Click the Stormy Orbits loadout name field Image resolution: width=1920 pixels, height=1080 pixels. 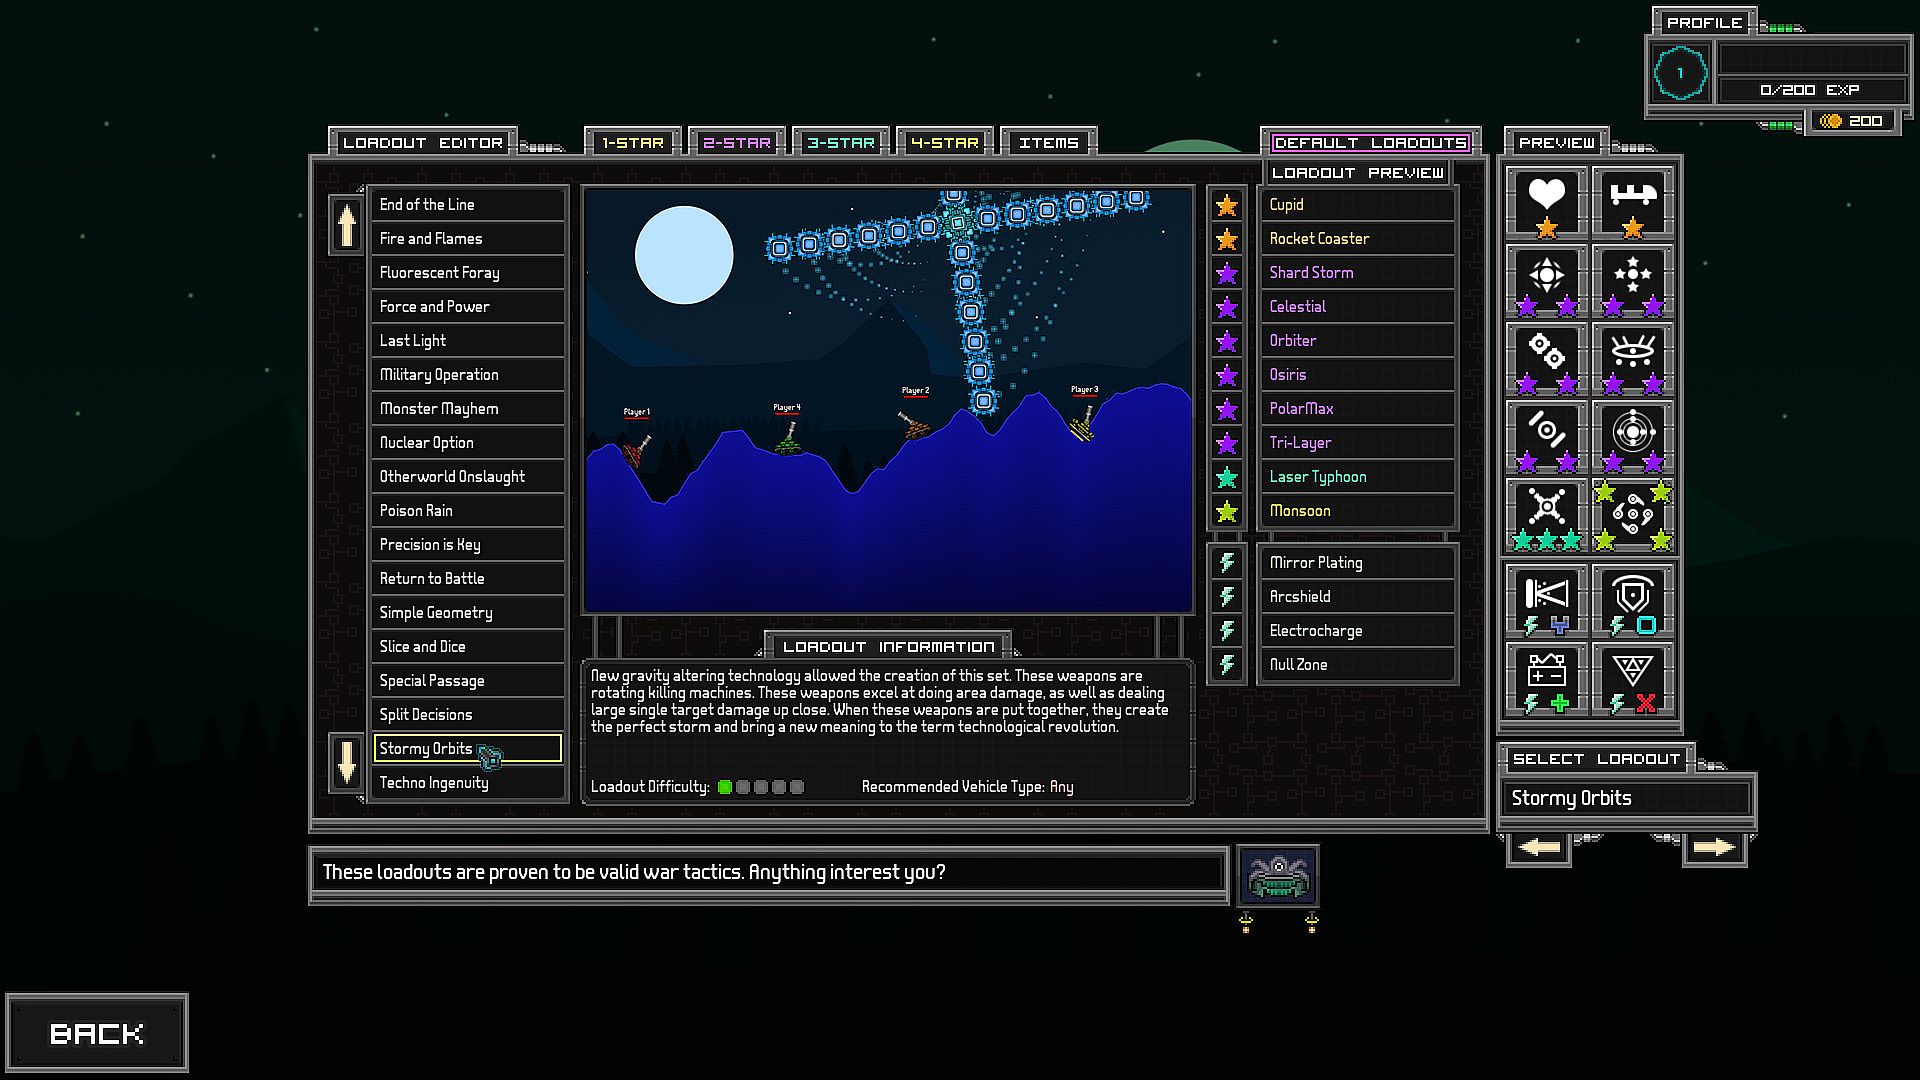(1625, 798)
